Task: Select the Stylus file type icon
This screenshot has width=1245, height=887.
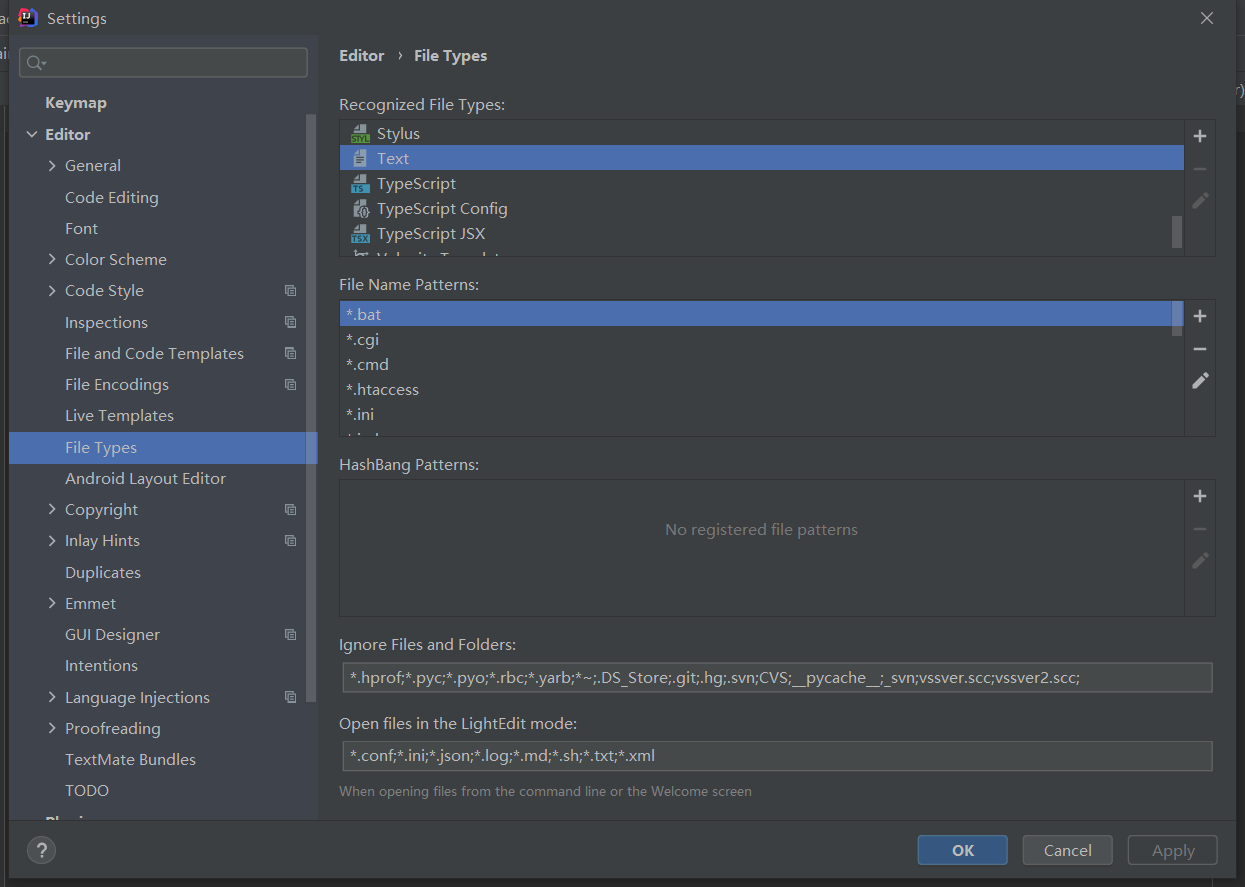Action: pos(360,133)
